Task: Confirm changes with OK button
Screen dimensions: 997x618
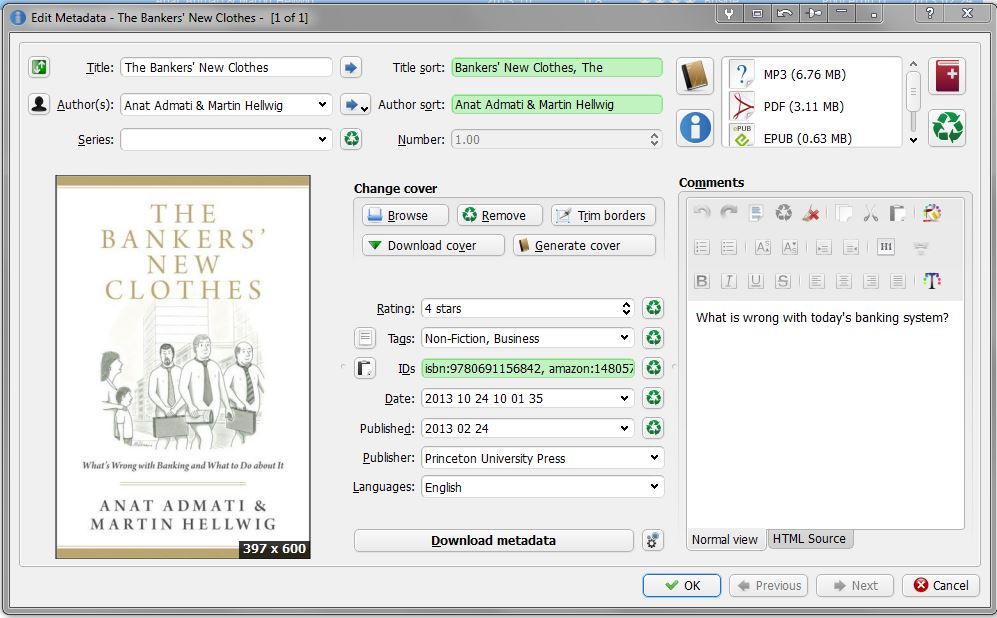Action: tap(682, 586)
